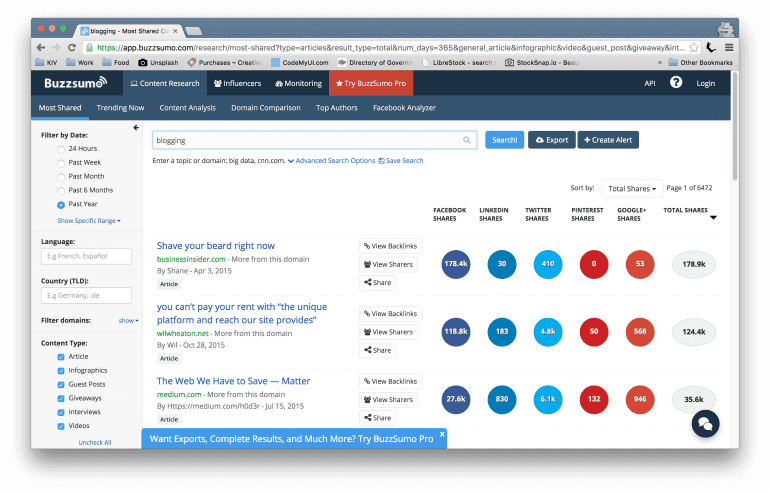Click Google+ shares circle showing 568
Image resolution: width=770 pixels, height=493 pixels.
[x=640, y=331]
